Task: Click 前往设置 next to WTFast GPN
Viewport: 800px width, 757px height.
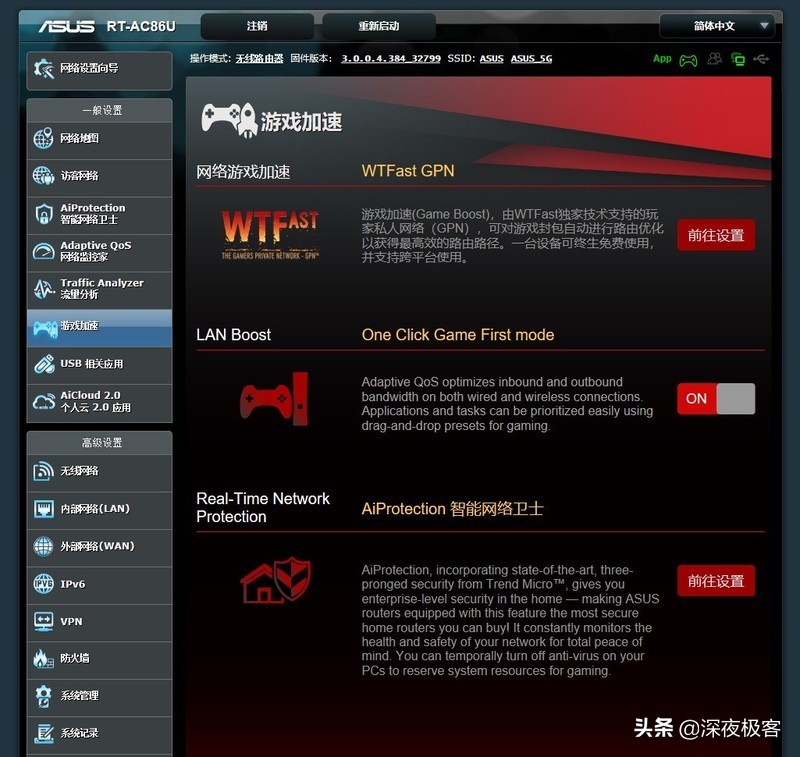Action: 715,235
